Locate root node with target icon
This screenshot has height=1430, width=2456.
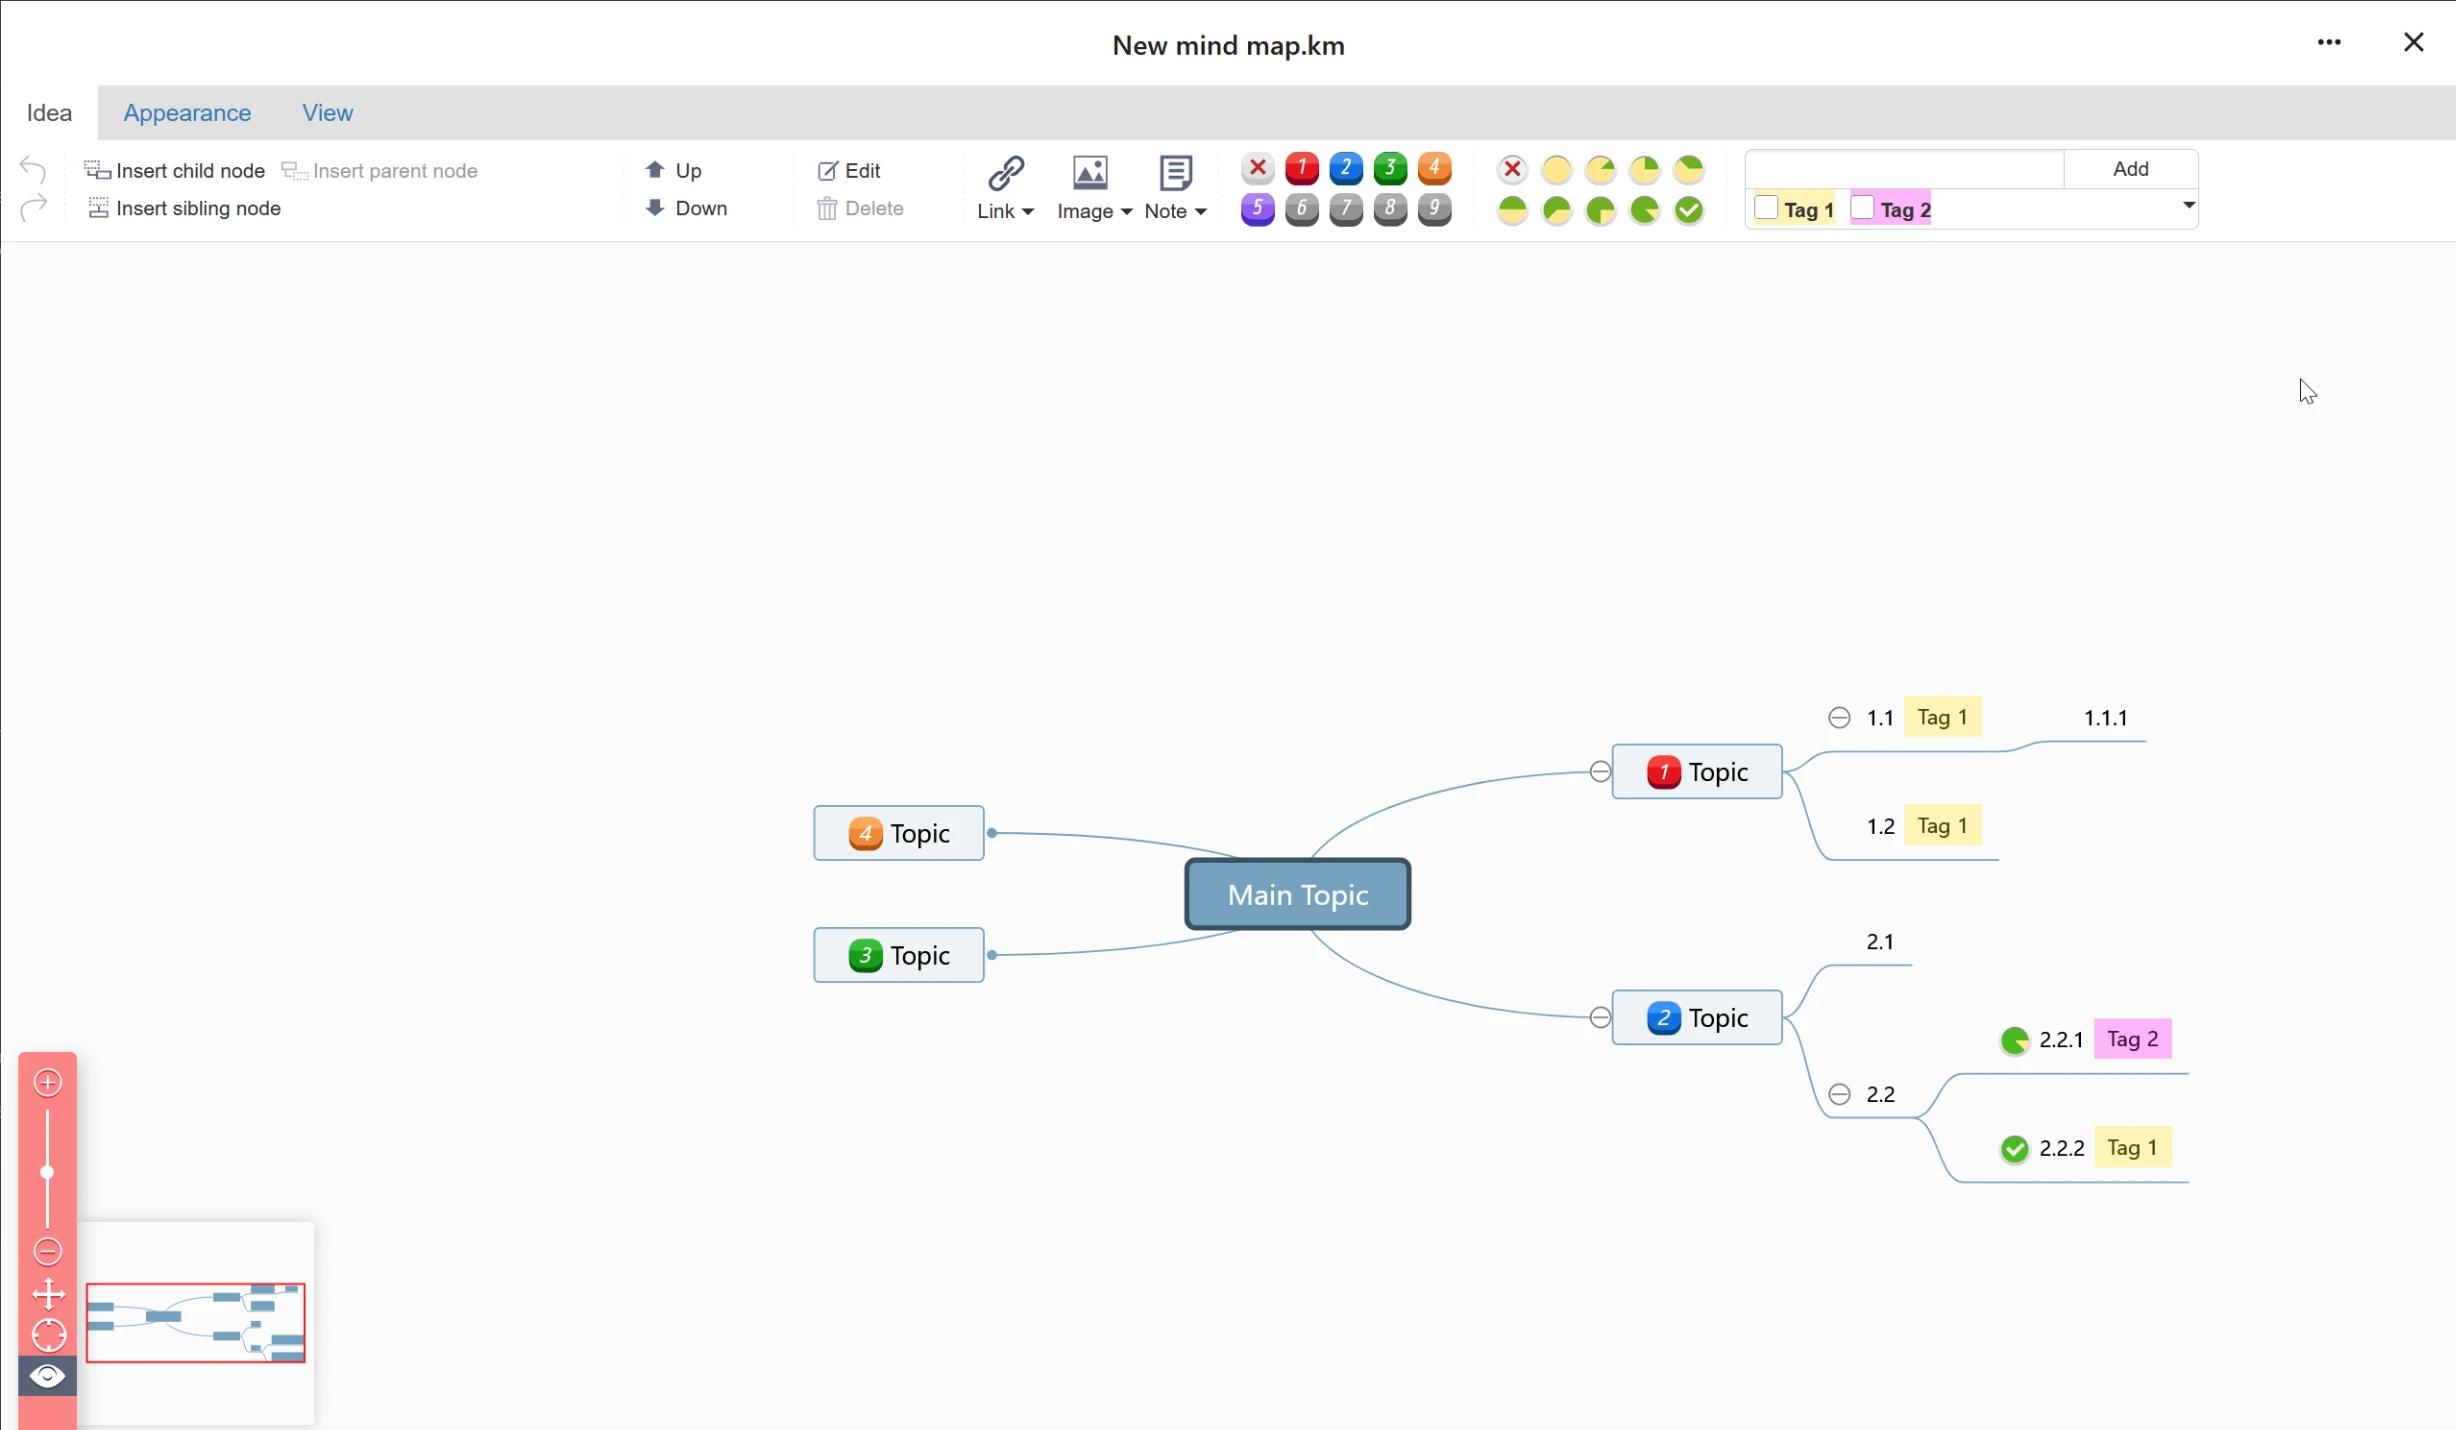pos(48,1335)
